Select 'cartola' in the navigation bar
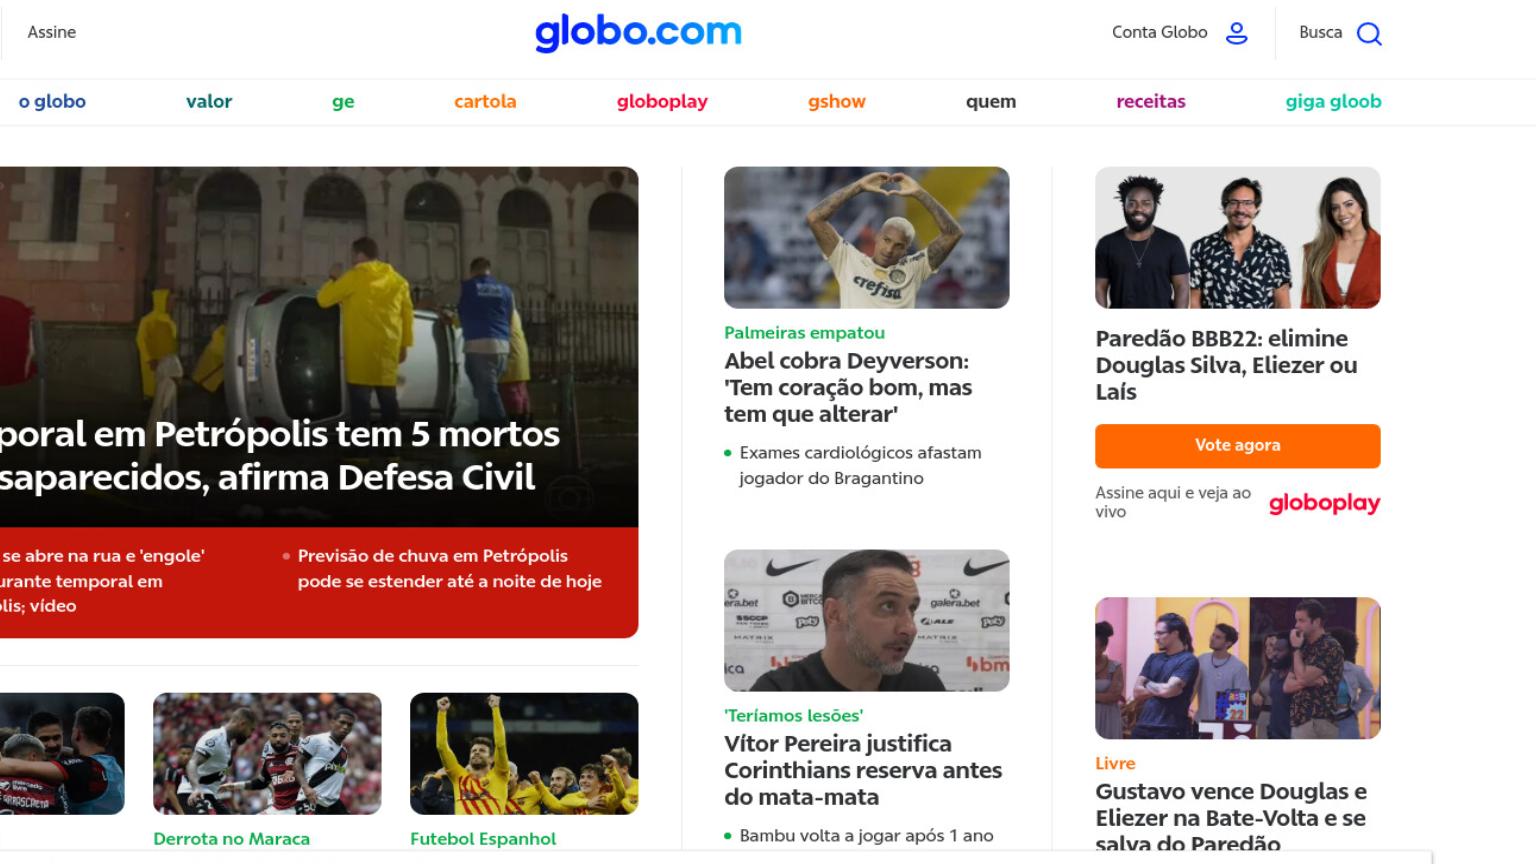 coord(485,101)
